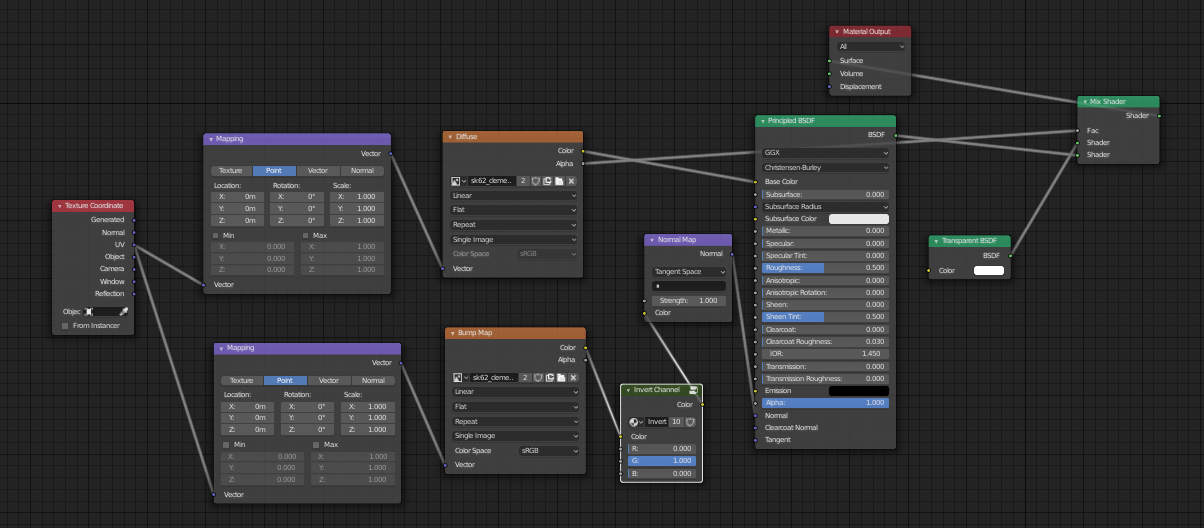Click the IOR value field
Screen dimensions: 1204x528
click(826, 354)
